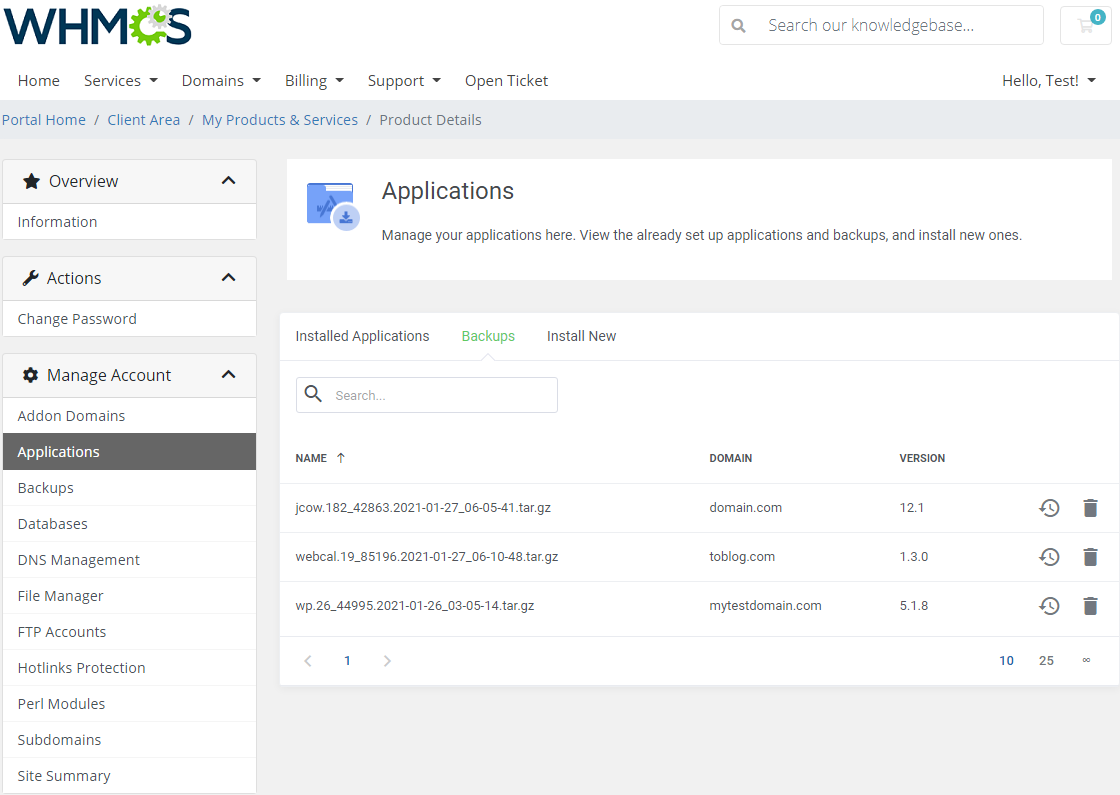
Task: Restore the jcow backup with the history icon
Action: tap(1049, 508)
